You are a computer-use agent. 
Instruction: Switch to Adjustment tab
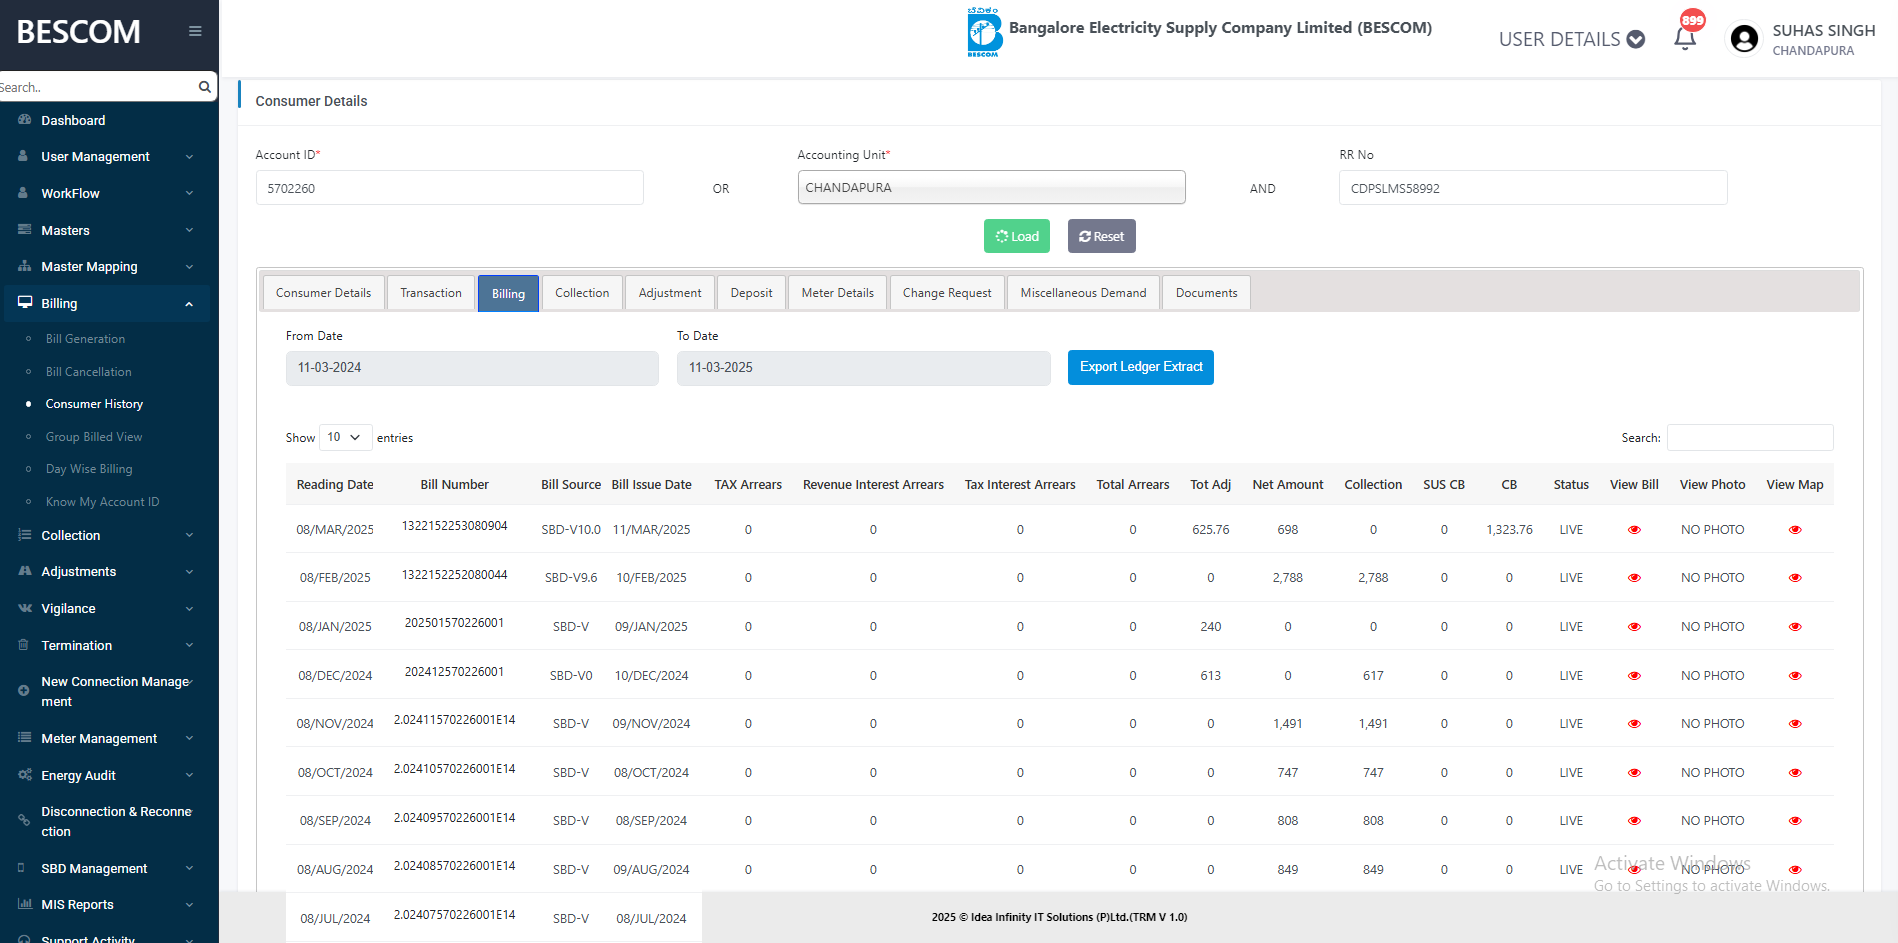(x=670, y=293)
